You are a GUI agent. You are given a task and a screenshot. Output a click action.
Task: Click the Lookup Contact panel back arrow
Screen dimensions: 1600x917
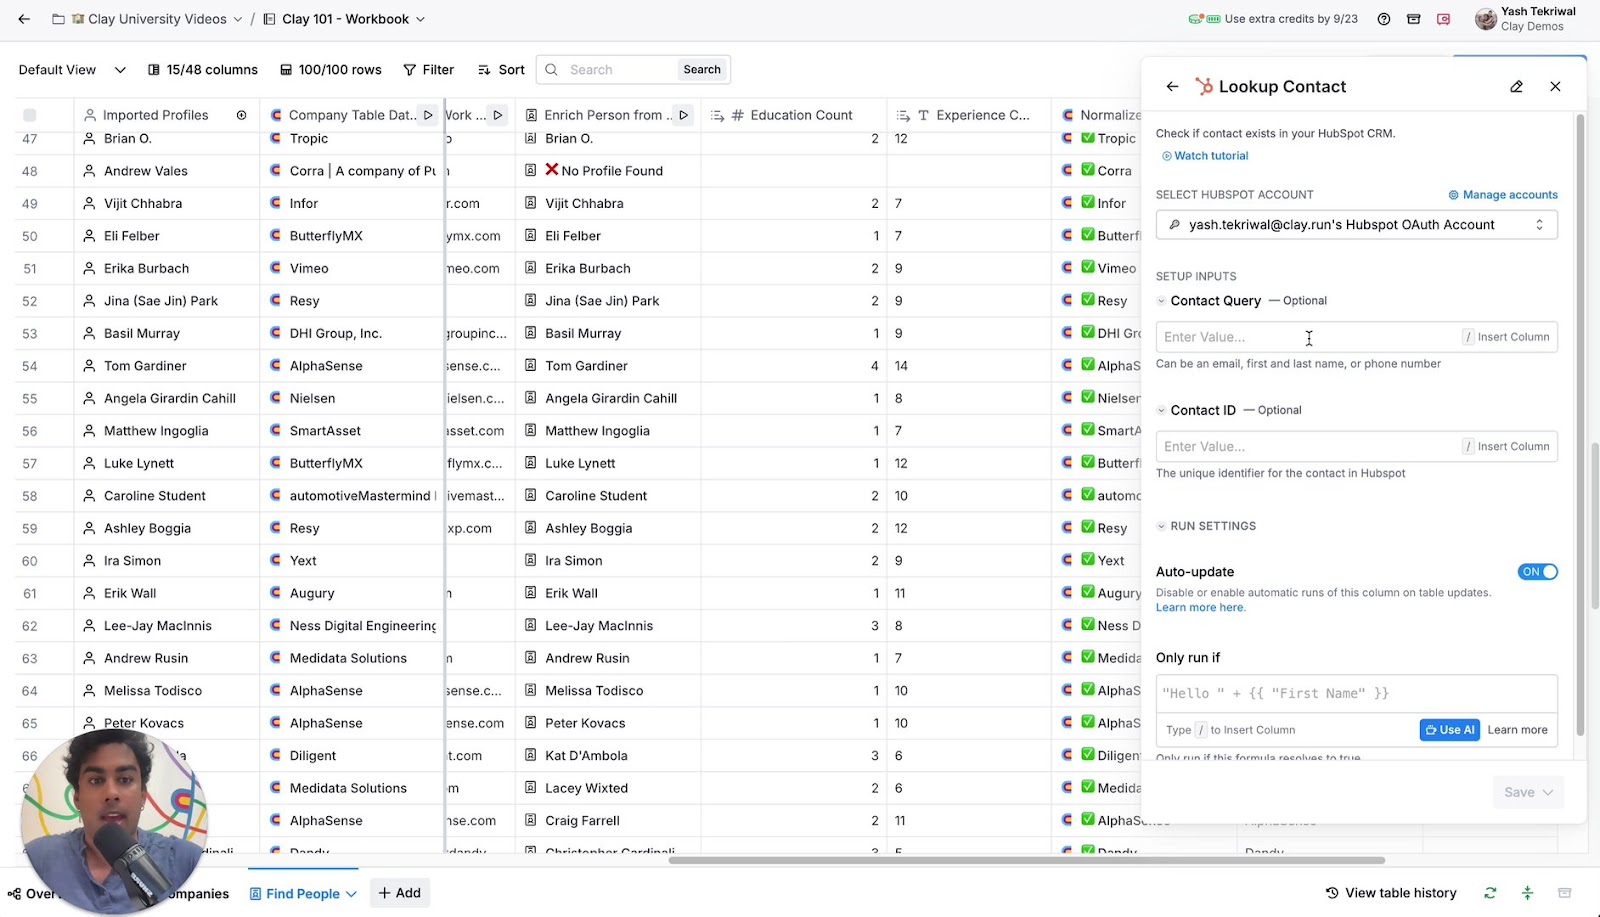tap(1172, 87)
